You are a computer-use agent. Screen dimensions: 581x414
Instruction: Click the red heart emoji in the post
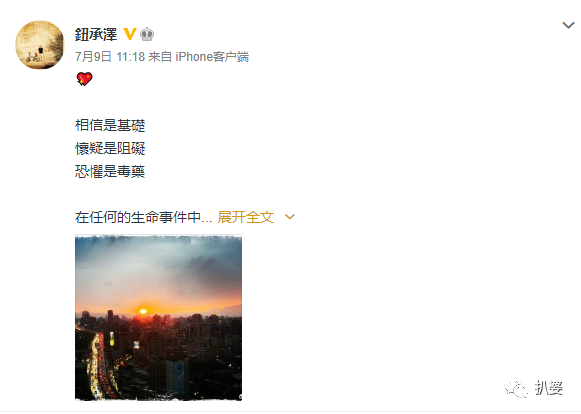pyautogui.click(x=84, y=79)
